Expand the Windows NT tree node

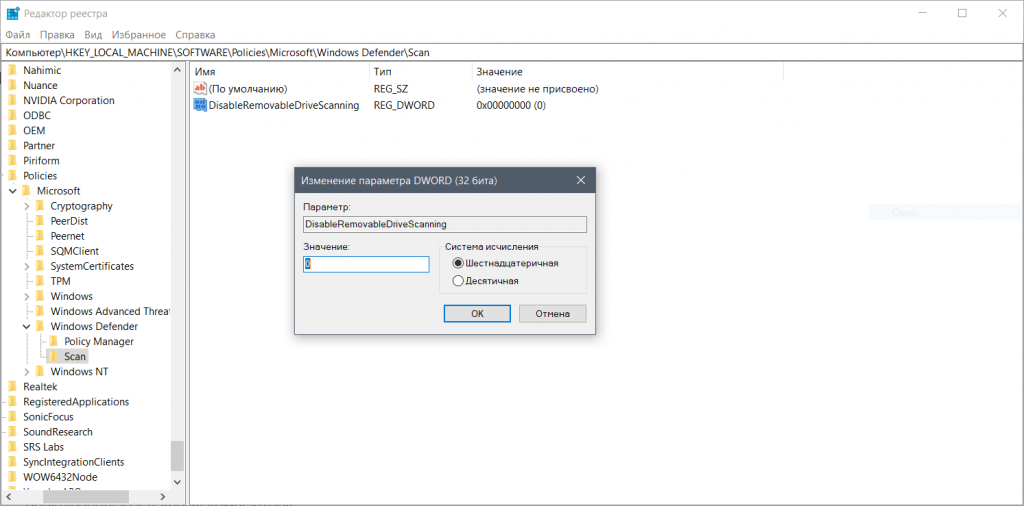click(26, 372)
